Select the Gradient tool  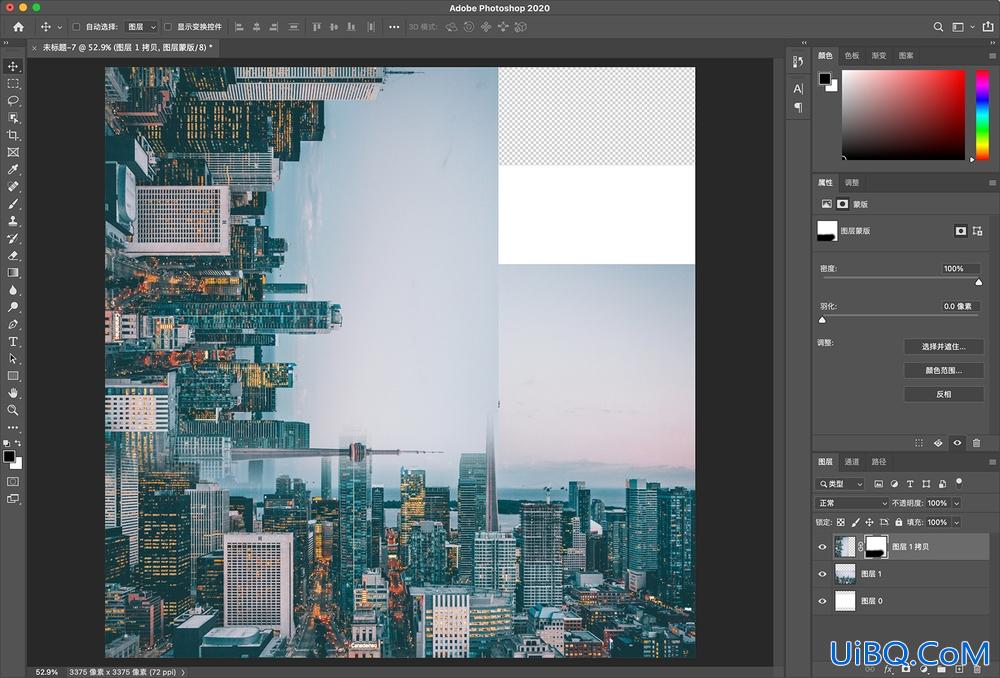click(13, 273)
